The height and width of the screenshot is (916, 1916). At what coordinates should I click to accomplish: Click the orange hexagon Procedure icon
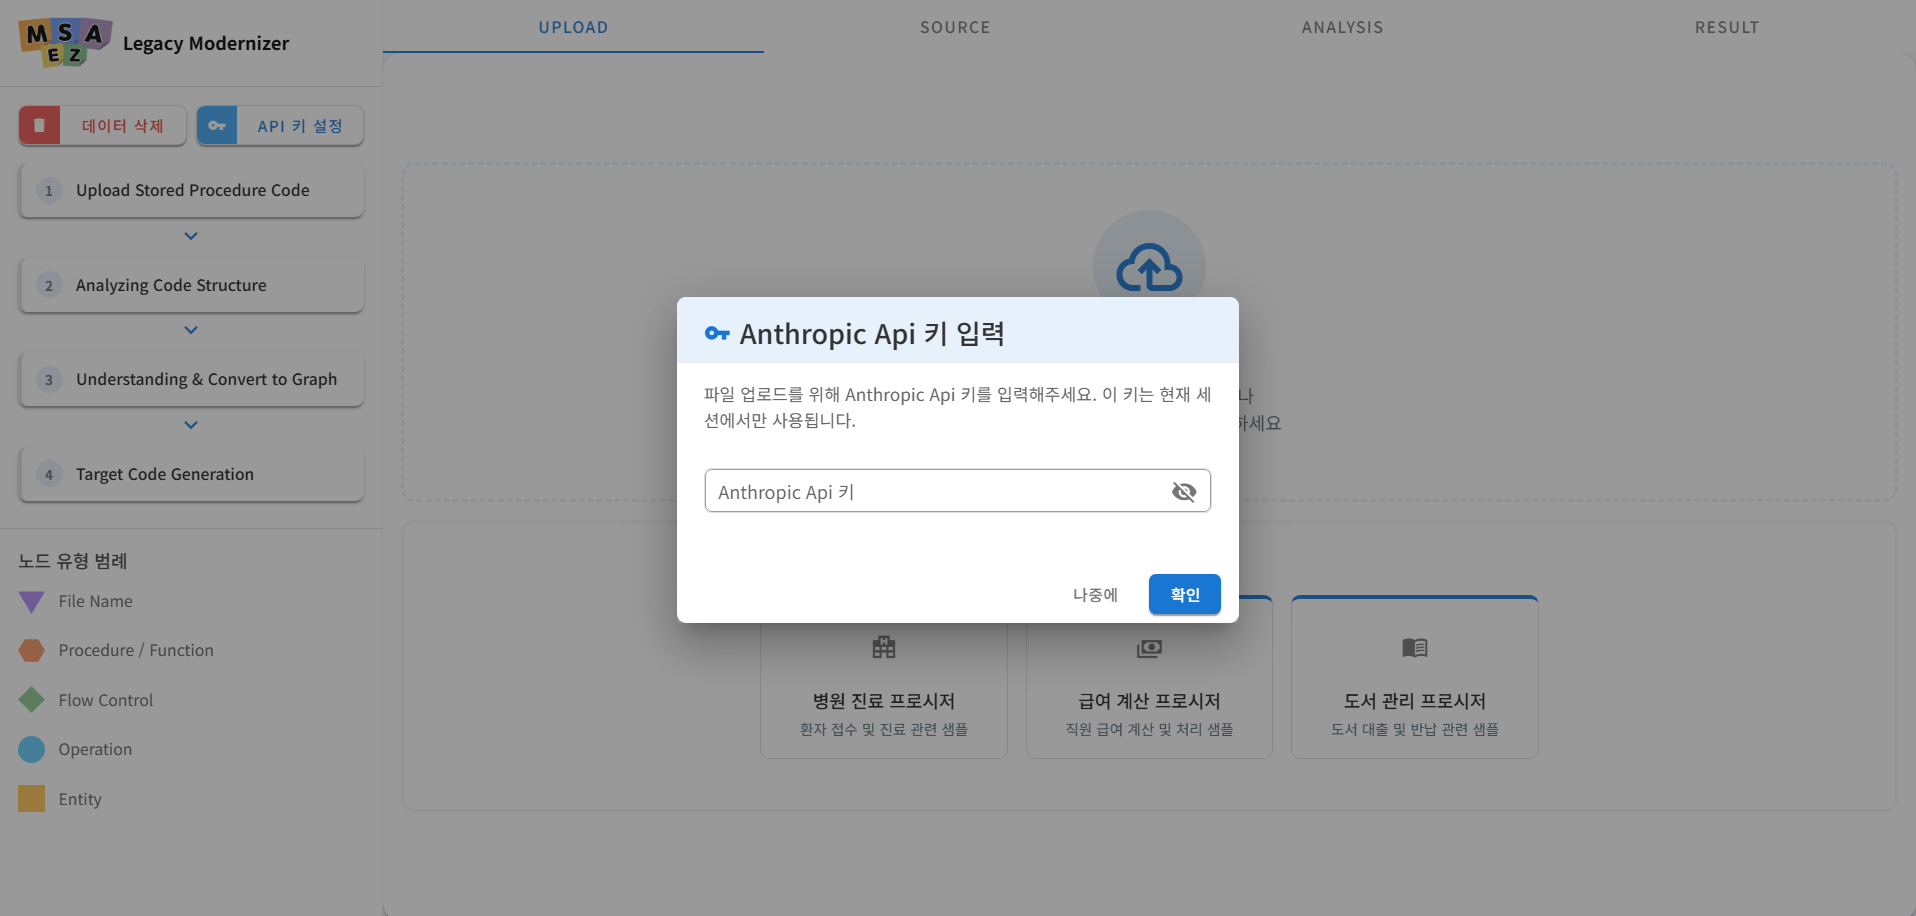[32, 651]
